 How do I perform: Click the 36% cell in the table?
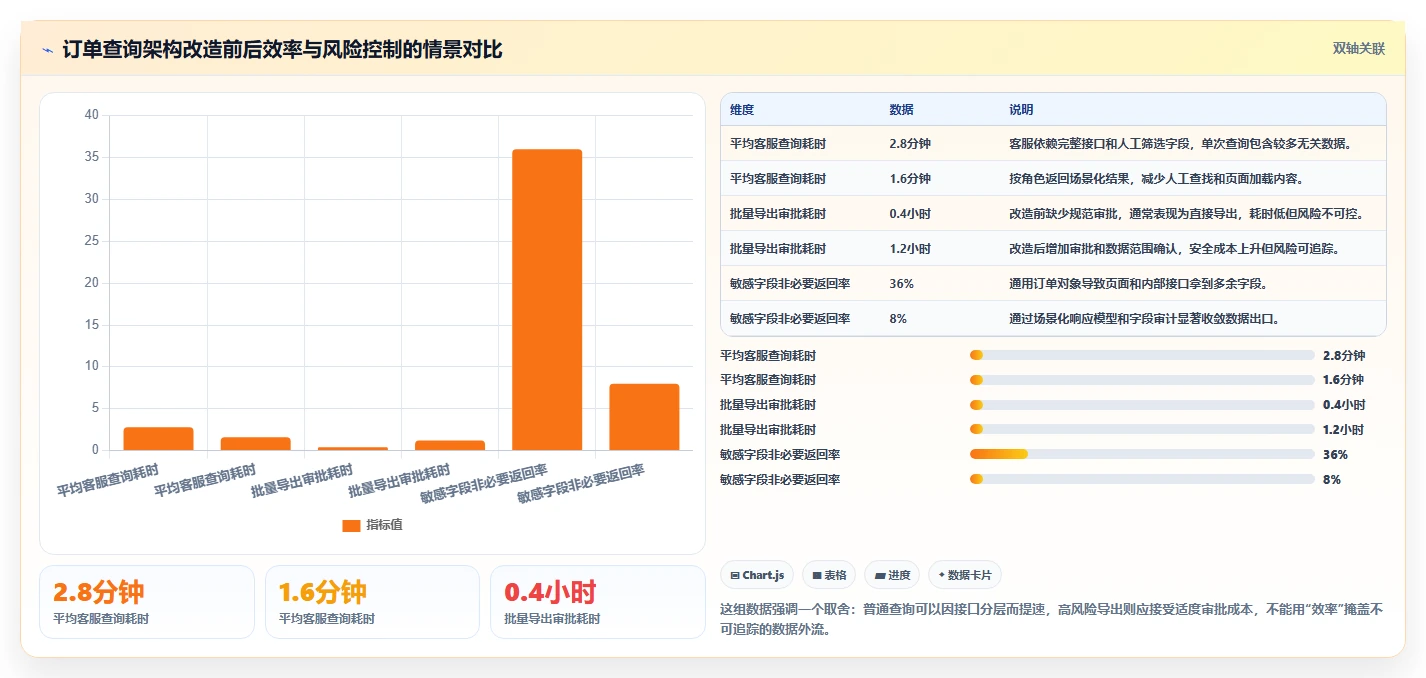[x=901, y=283]
